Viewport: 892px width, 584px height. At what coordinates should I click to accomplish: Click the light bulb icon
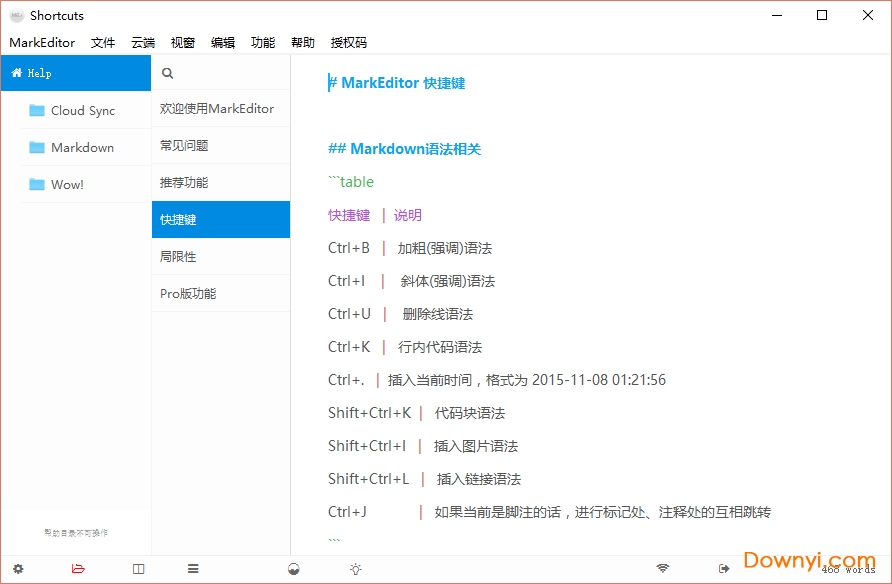355,569
